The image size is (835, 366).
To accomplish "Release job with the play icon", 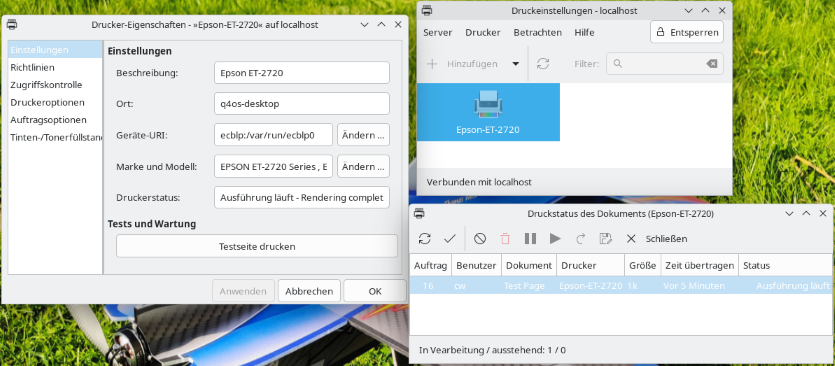I will 555,239.
